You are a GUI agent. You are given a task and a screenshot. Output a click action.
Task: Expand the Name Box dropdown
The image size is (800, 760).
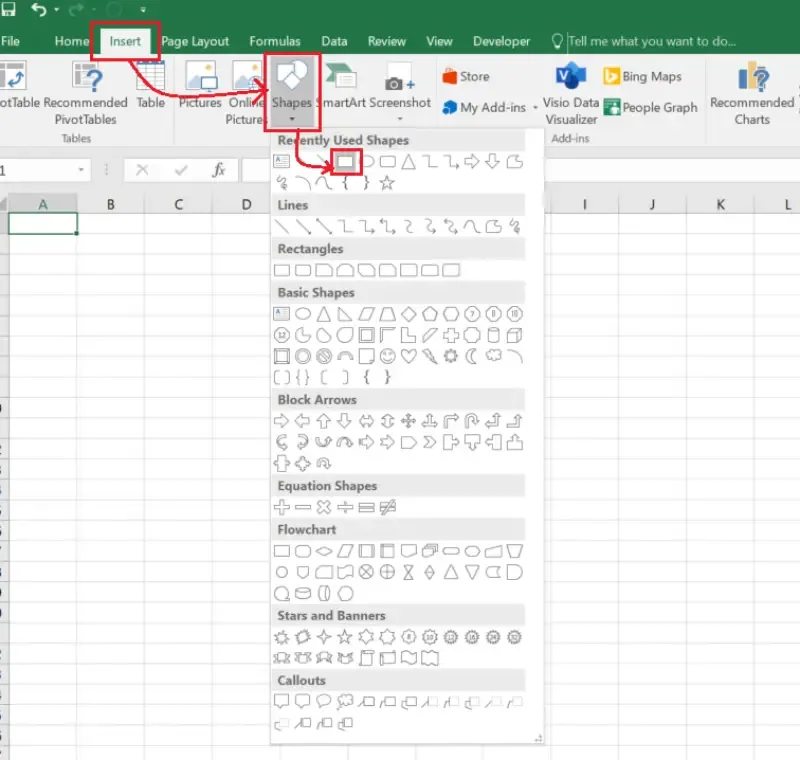81,169
